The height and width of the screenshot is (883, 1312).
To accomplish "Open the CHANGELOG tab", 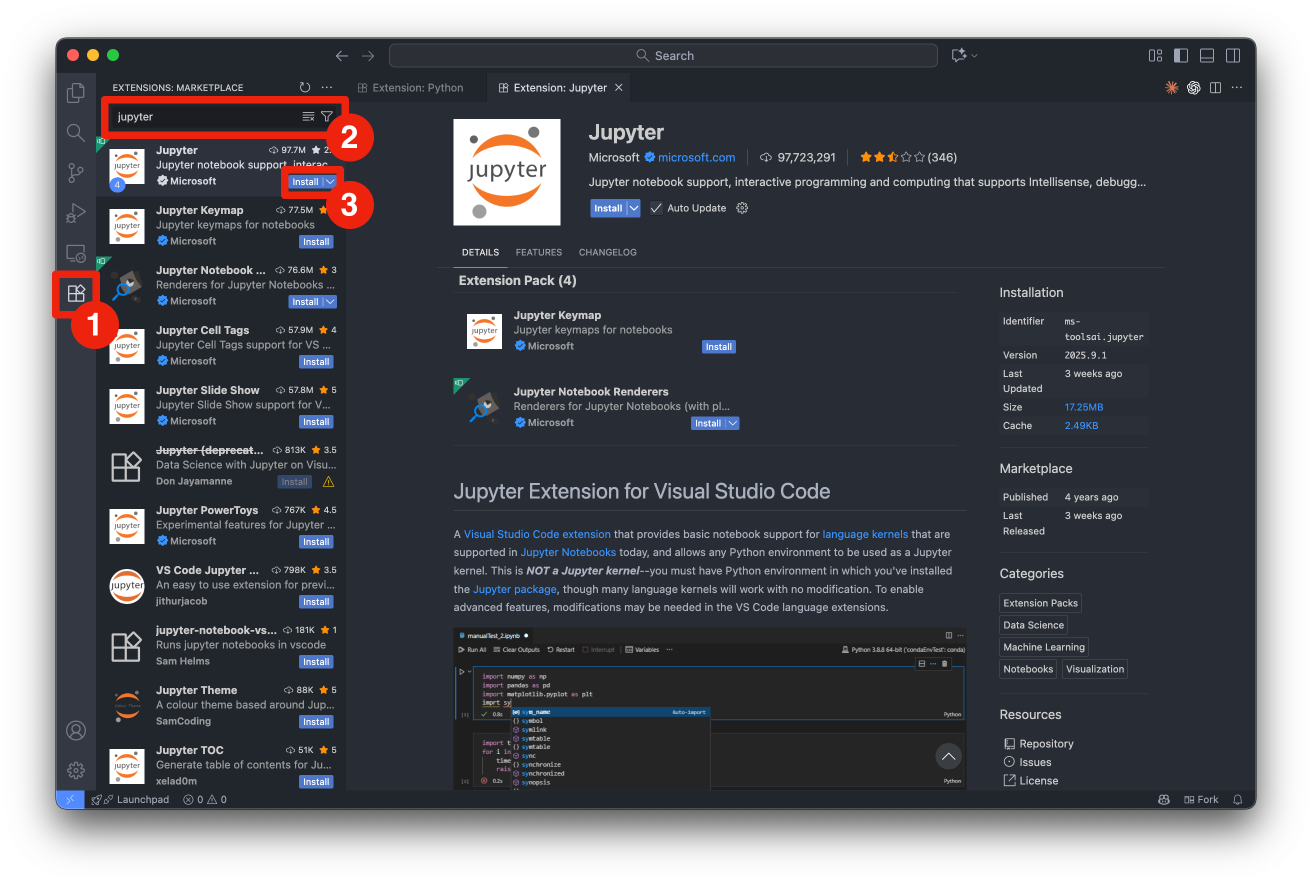I will [607, 253].
